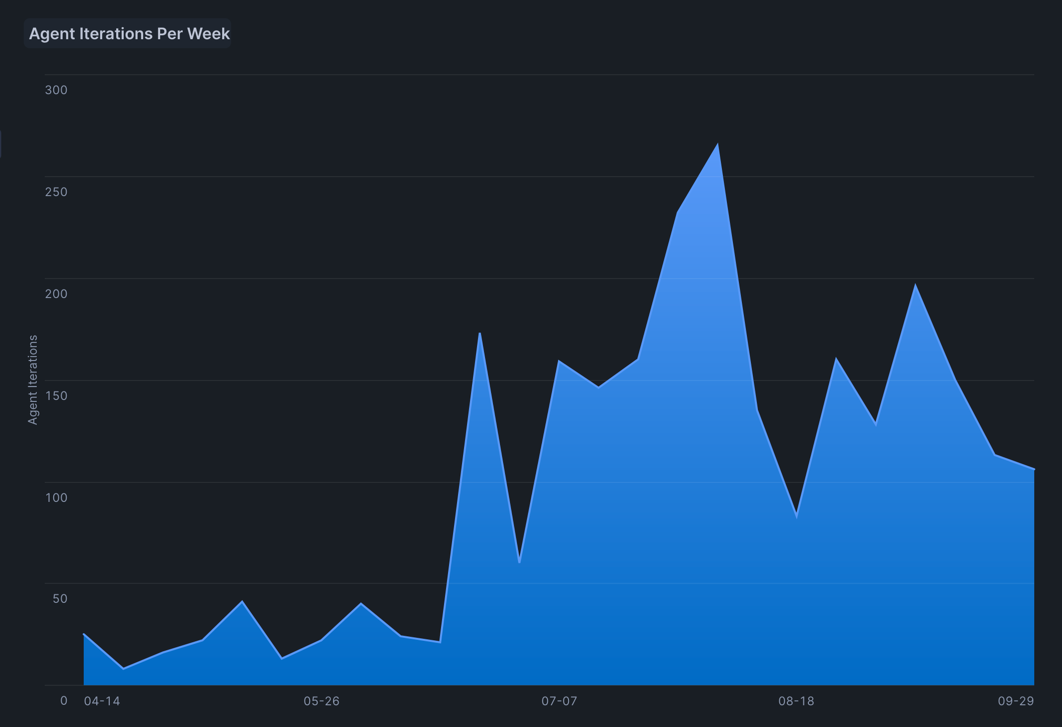The image size is (1062, 727).
Task: Click the vertical Agent Iterations axis title
Action: pos(33,380)
